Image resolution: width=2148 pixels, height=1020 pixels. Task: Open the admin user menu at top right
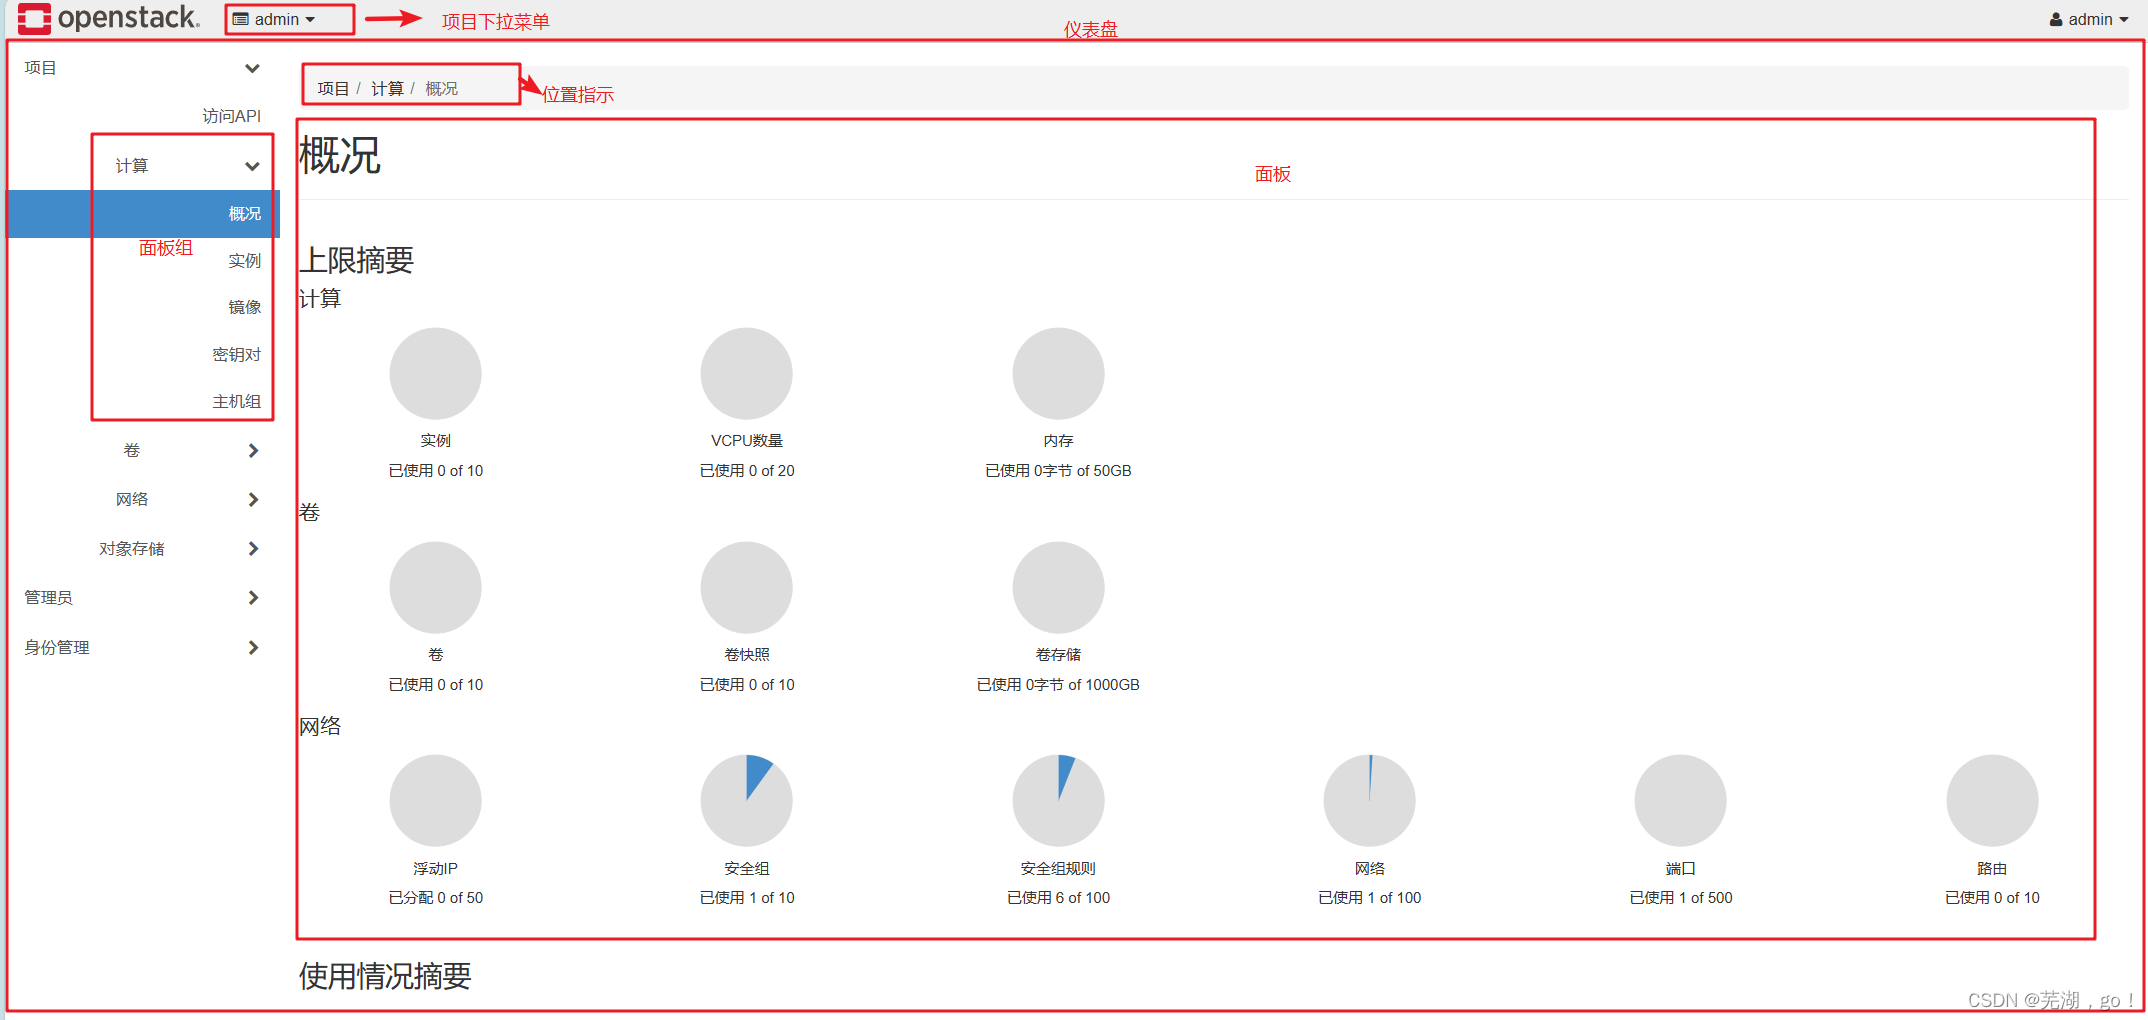point(2088,18)
